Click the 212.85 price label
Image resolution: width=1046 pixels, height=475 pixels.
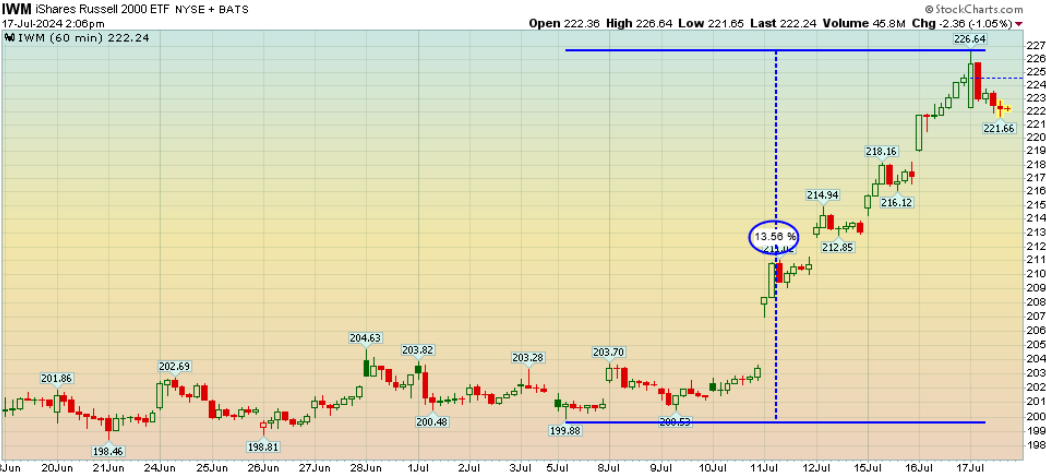coord(838,247)
